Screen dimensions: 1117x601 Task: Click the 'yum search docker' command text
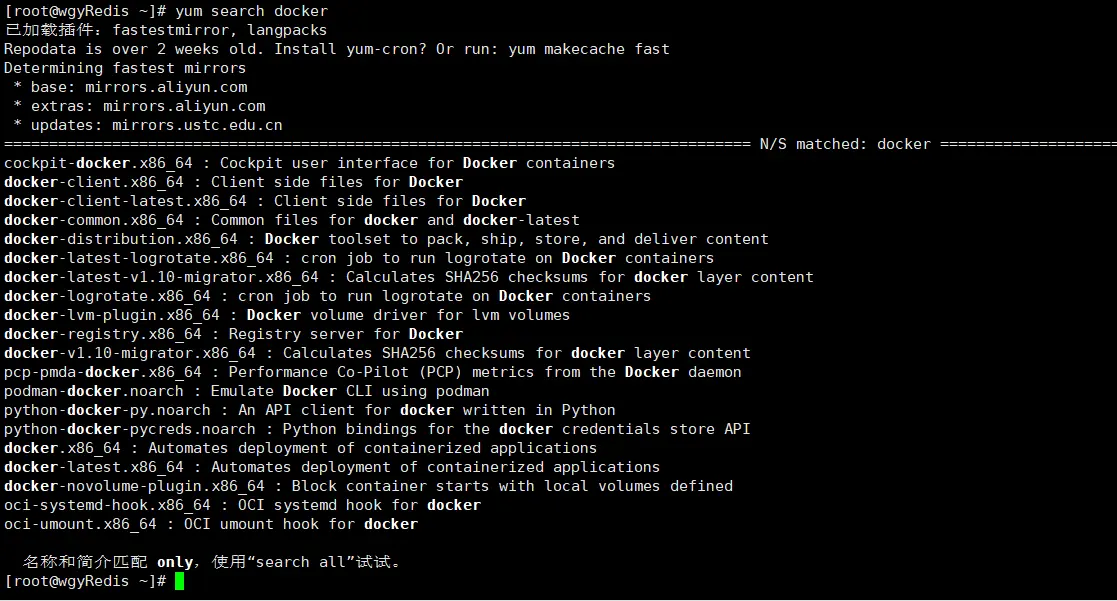[251, 11]
